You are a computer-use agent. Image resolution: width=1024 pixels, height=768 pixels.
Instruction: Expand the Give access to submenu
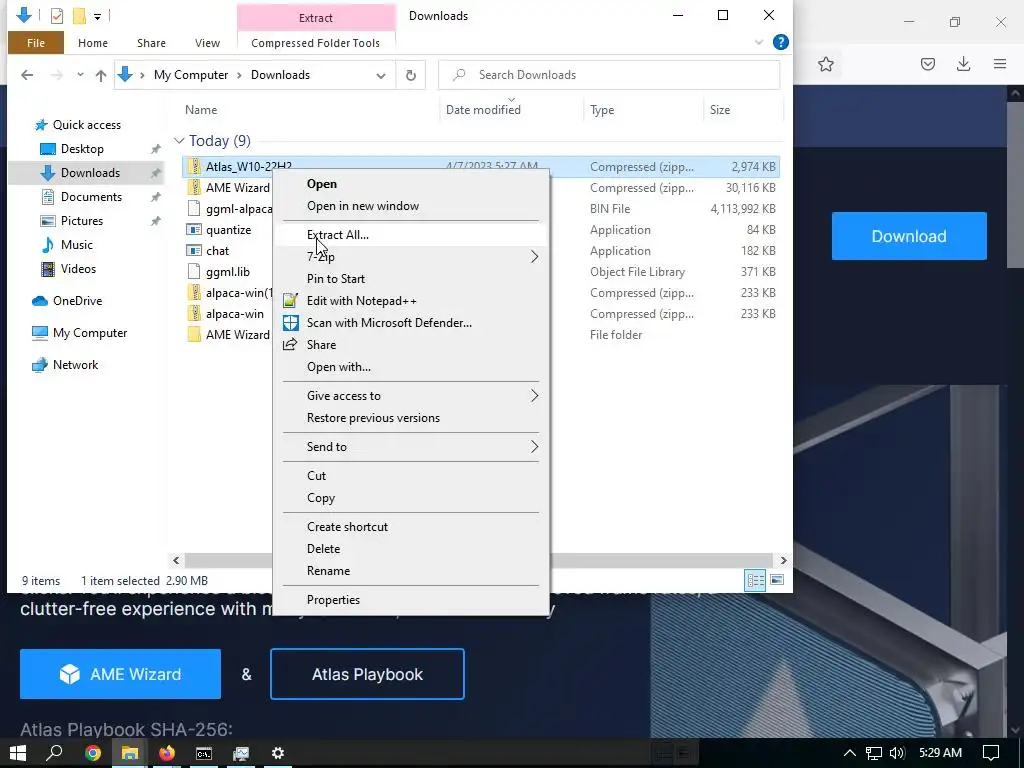point(411,396)
